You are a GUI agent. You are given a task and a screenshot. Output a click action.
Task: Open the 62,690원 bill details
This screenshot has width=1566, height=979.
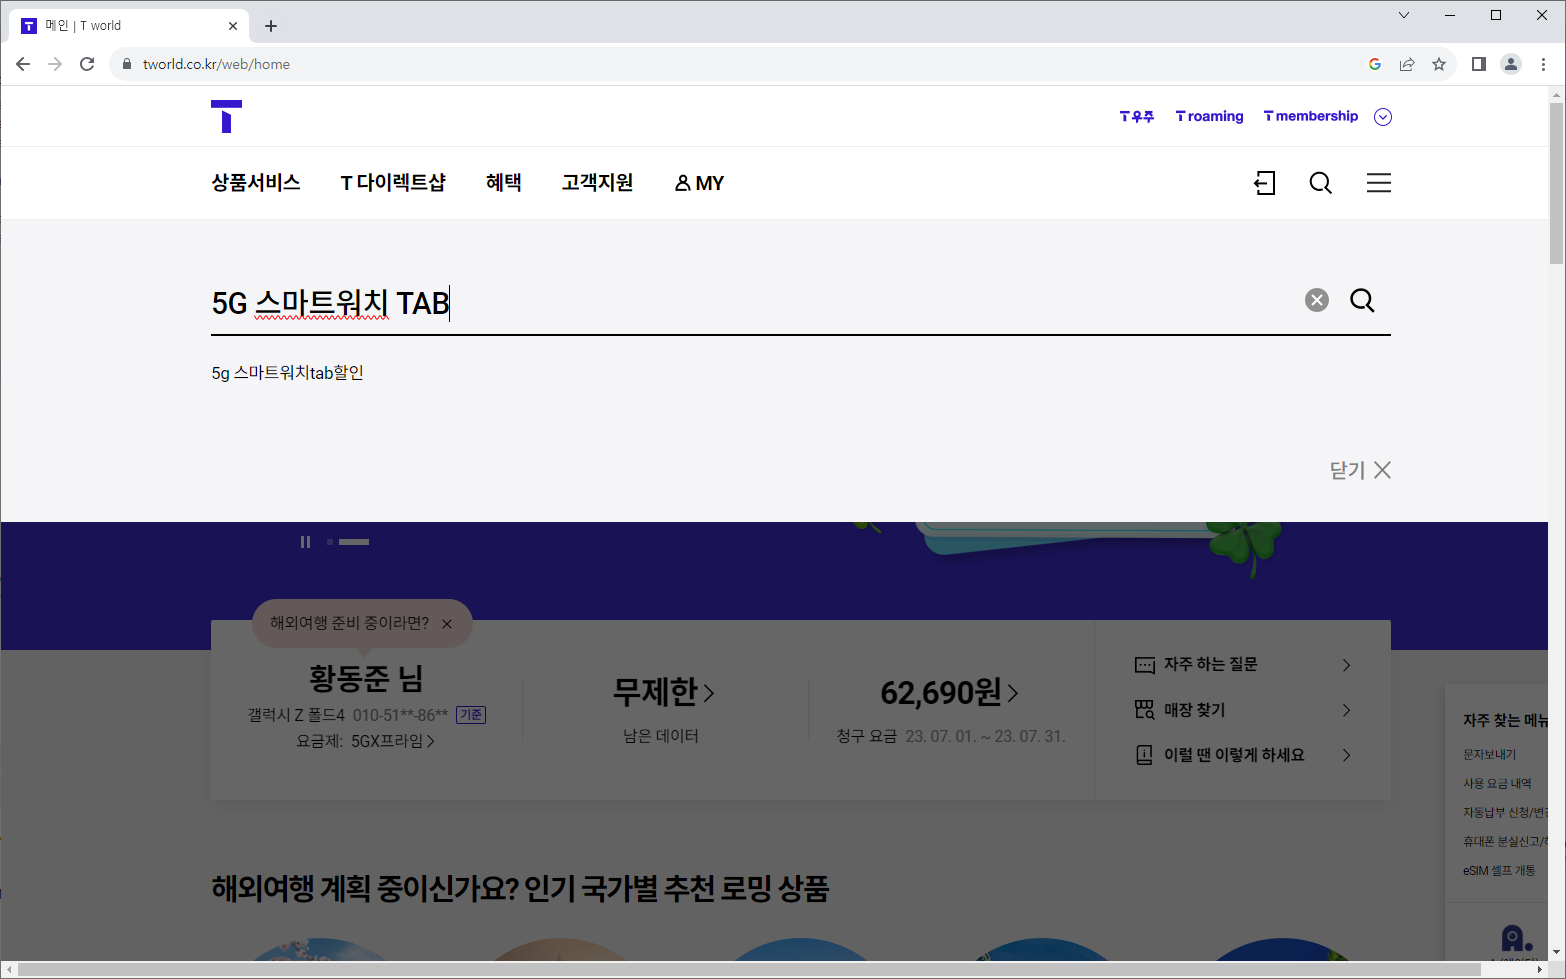(949, 692)
